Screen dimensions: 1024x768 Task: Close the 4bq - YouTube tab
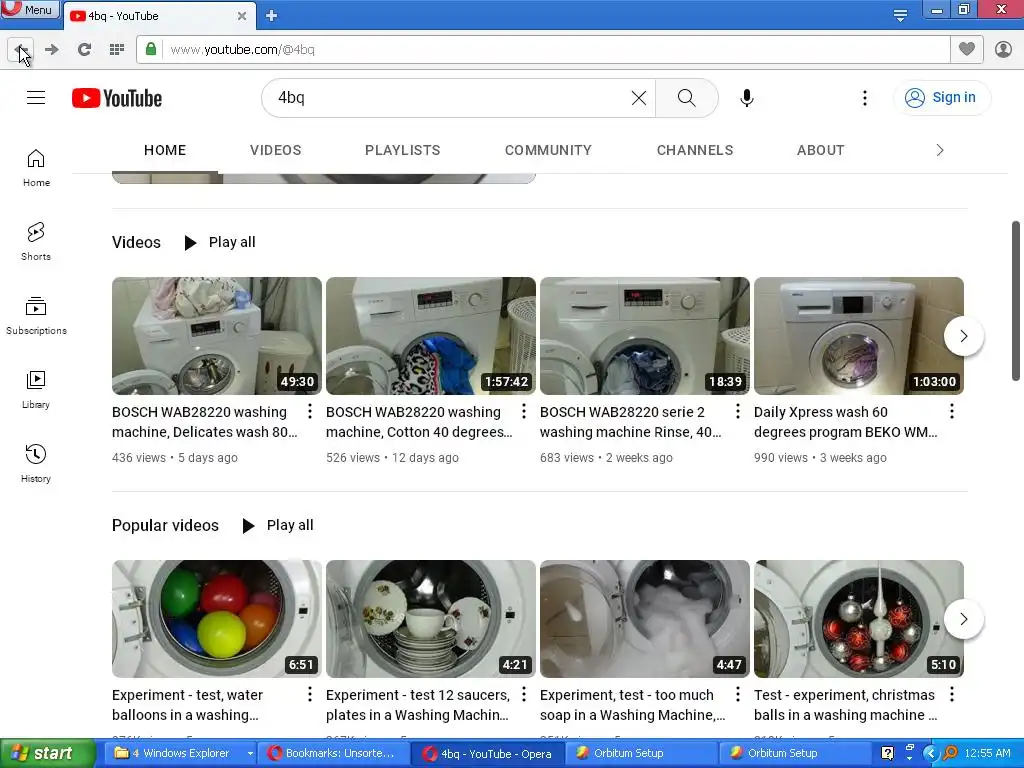(x=242, y=16)
